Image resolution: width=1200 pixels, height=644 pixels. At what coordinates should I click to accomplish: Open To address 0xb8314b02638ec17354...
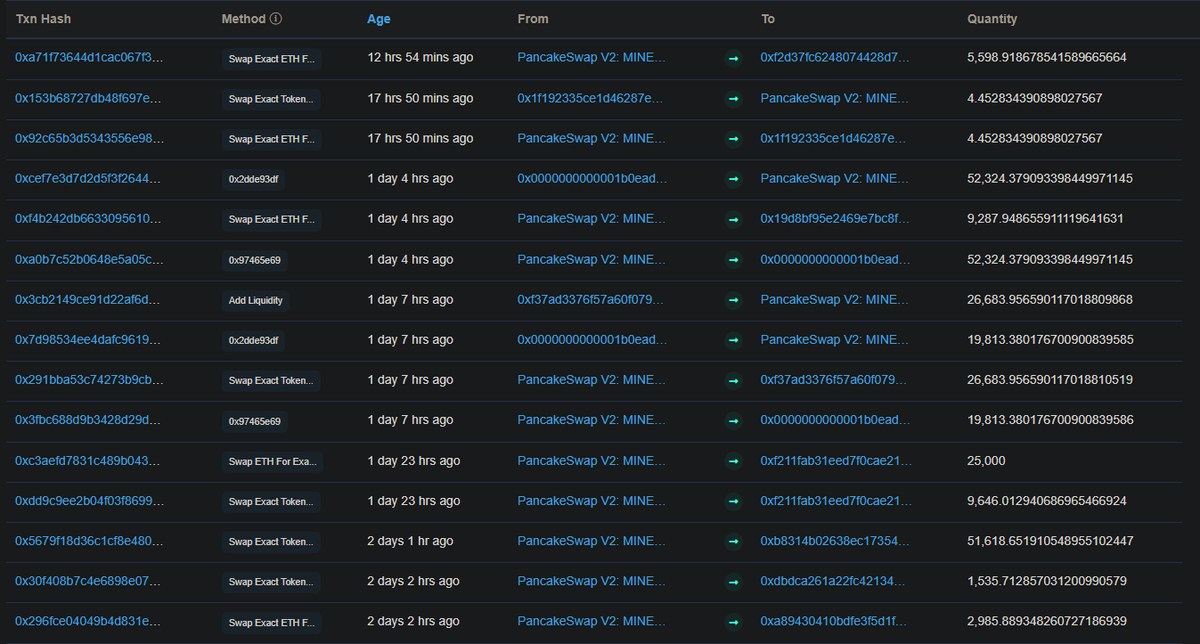point(835,541)
